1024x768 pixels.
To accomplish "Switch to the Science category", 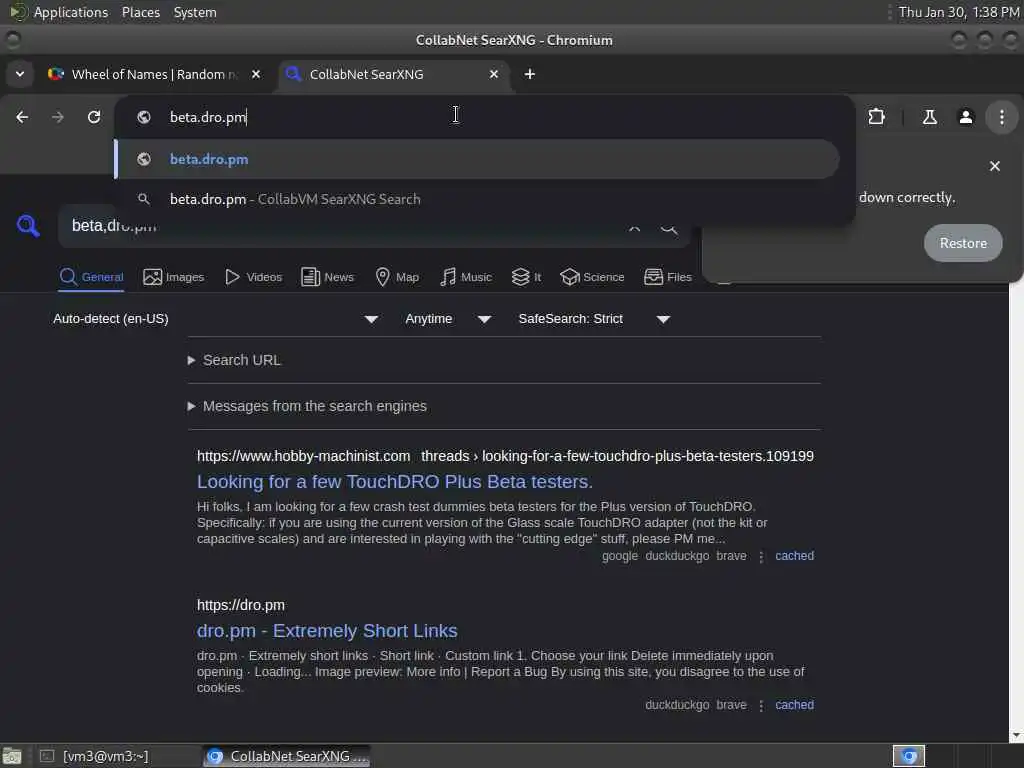I will [x=592, y=277].
